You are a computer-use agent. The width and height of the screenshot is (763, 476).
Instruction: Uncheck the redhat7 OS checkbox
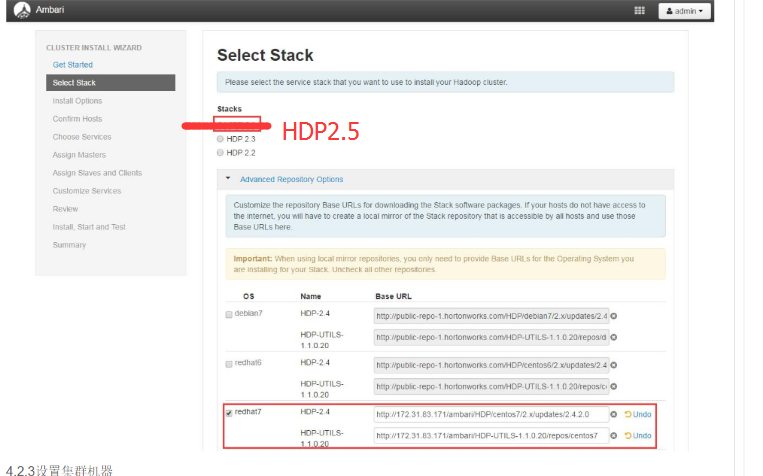(229, 413)
